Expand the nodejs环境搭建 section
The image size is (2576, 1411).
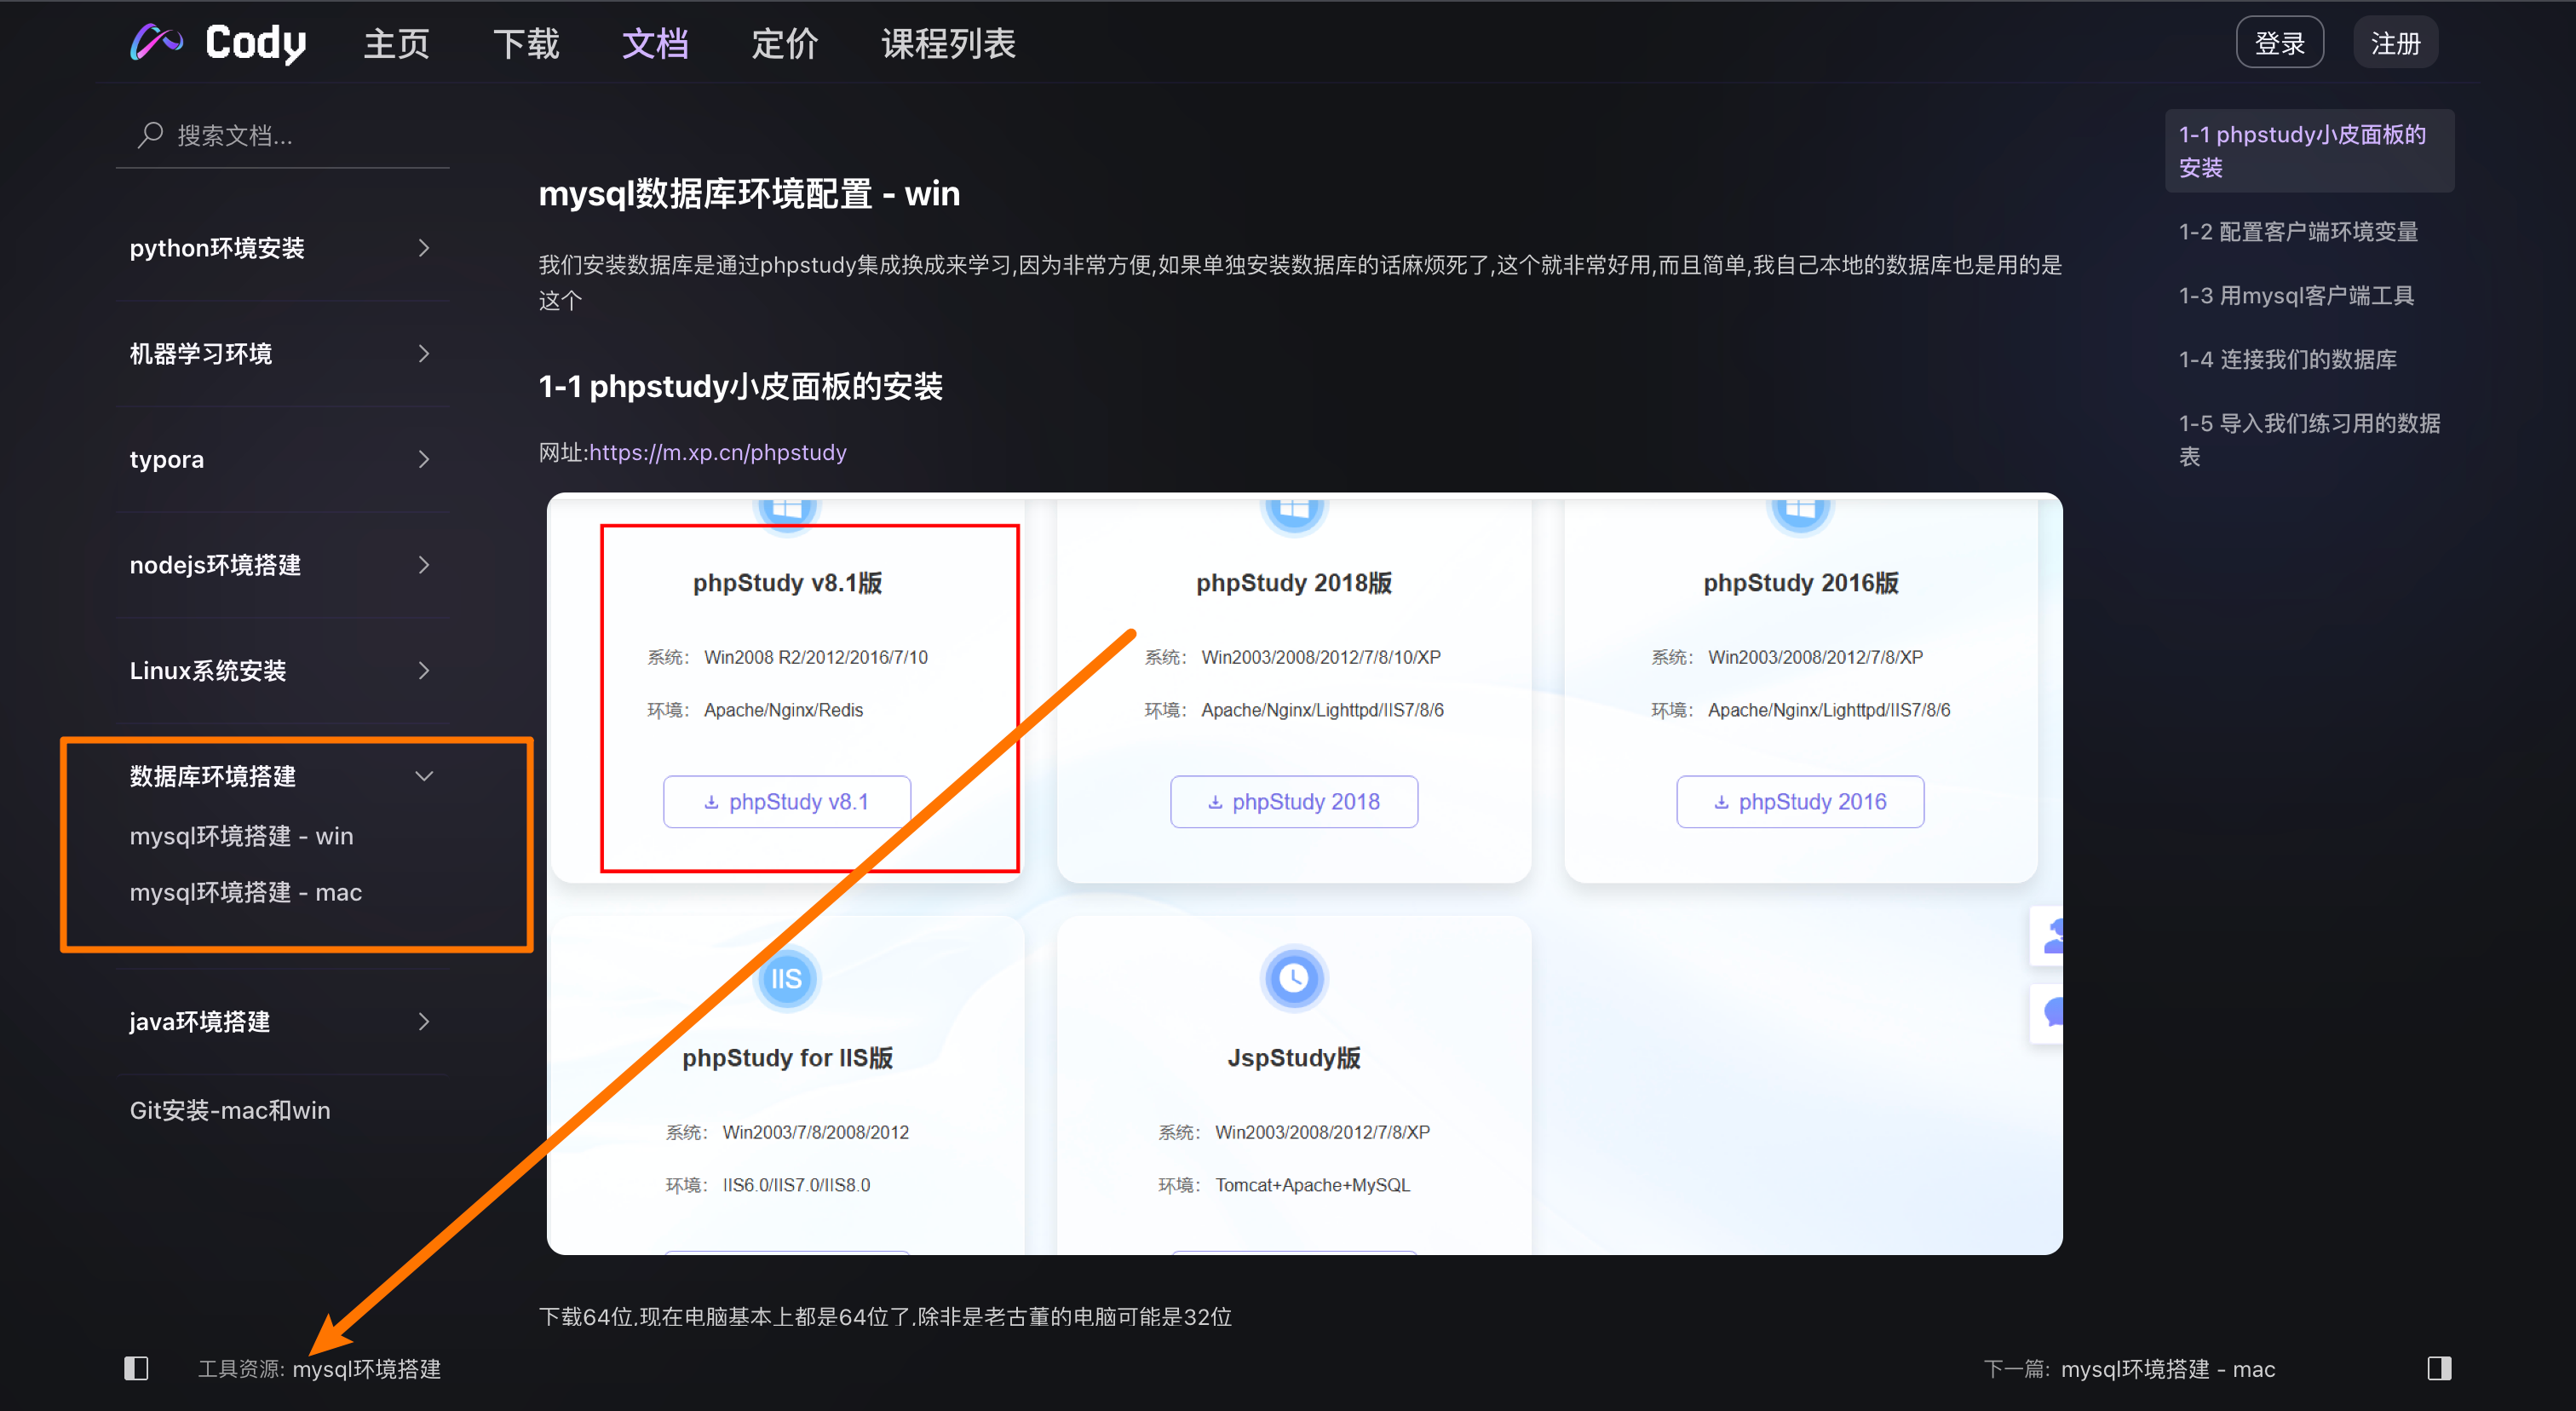(424, 565)
